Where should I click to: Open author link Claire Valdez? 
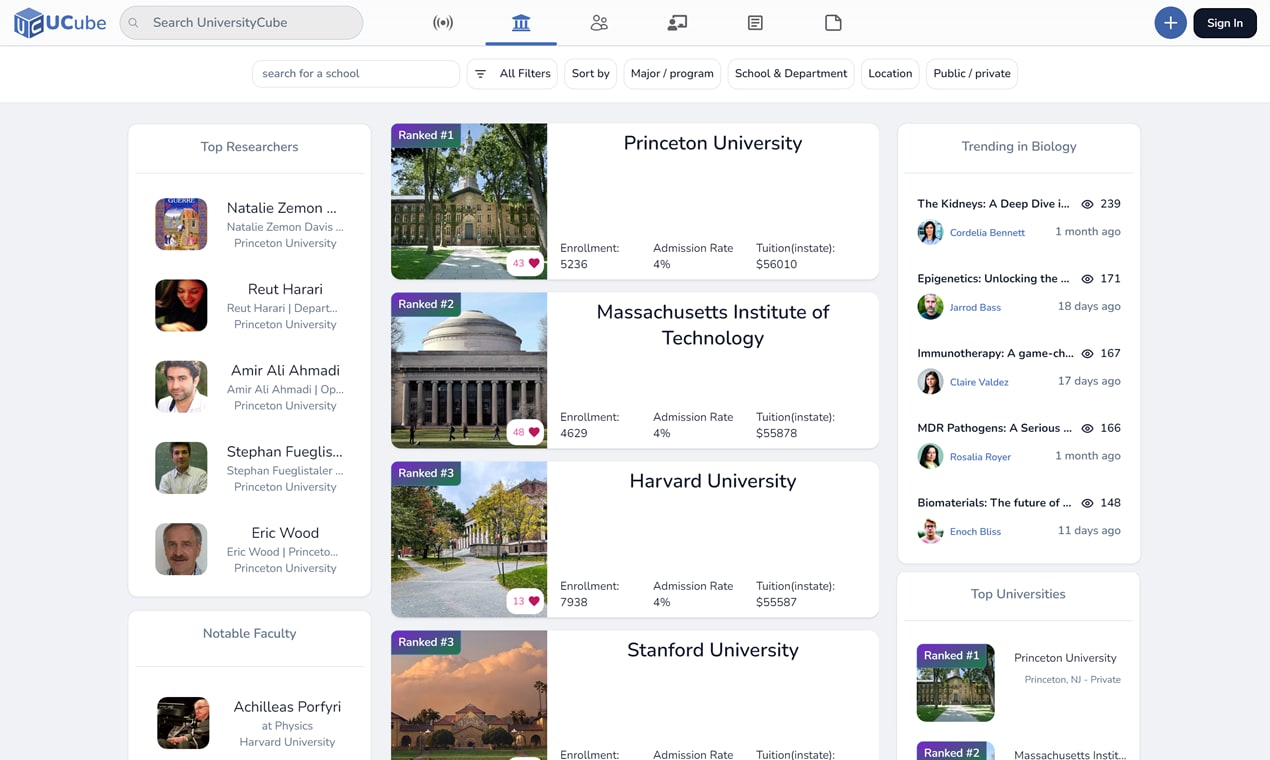[x=979, y=382]
